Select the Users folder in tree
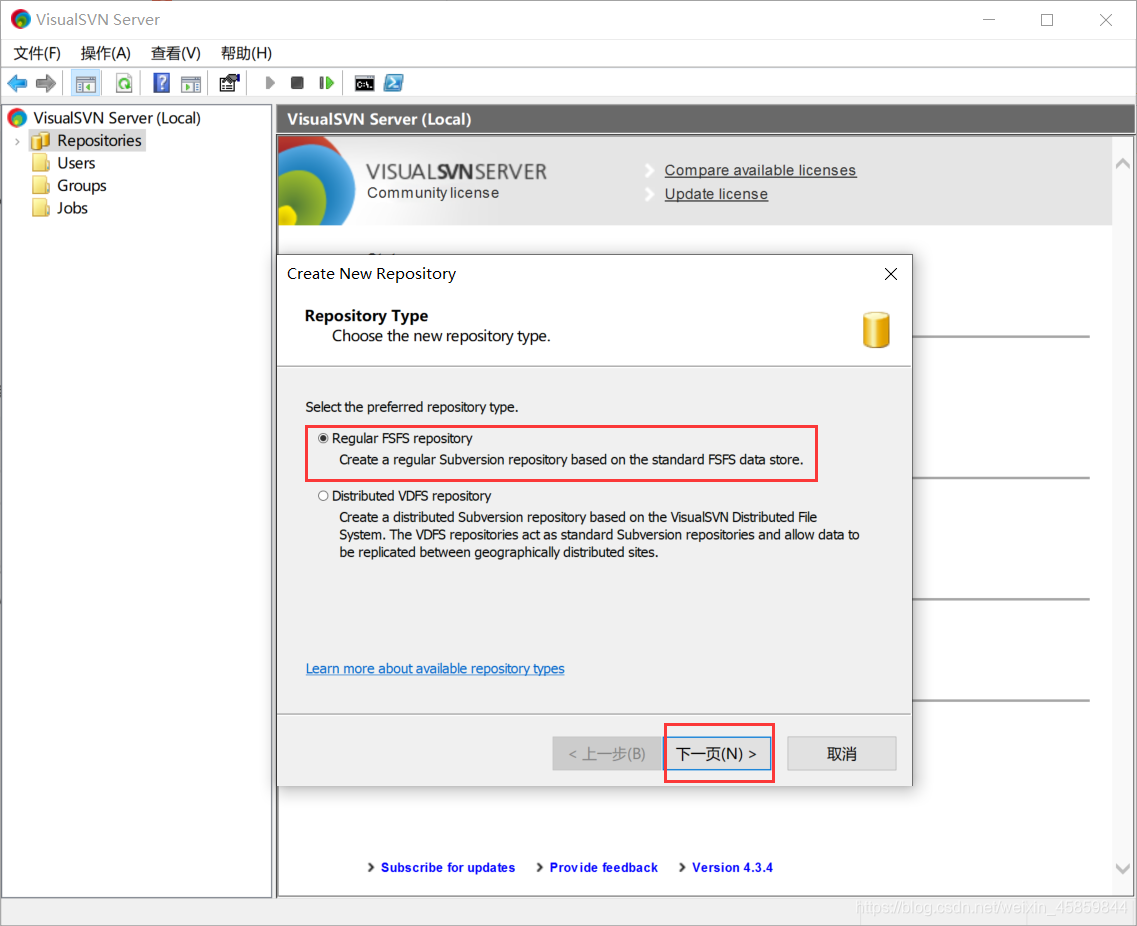1137x926 pixels. [x=76, y=163]
